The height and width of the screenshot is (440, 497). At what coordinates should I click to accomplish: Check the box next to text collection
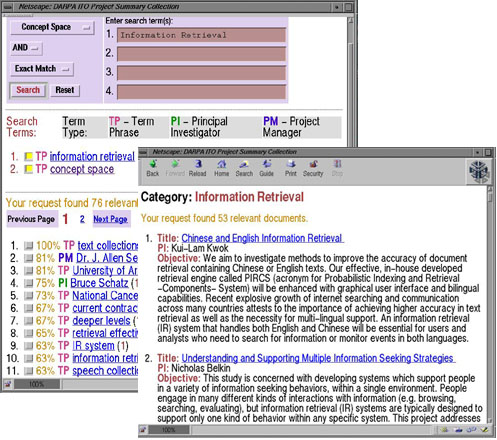[x=29, y=246]
